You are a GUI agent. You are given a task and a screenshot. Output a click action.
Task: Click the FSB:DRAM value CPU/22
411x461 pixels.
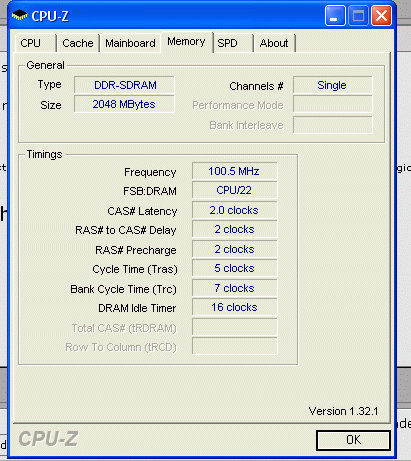tap(234, 190)
